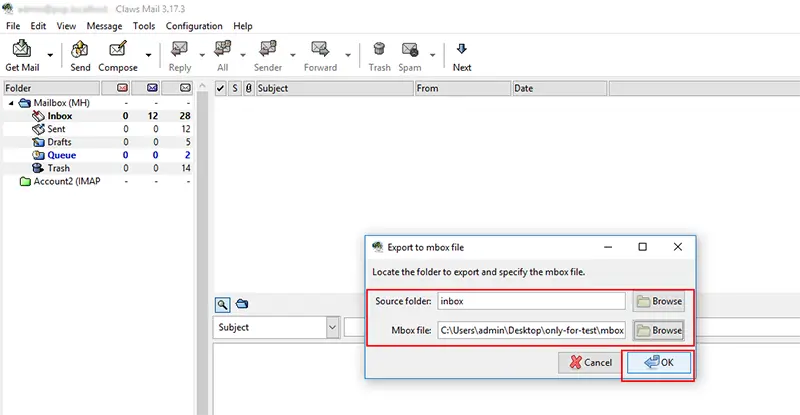Open the View menu
Viewport: 800px width, 415px height.
[66, 26]
